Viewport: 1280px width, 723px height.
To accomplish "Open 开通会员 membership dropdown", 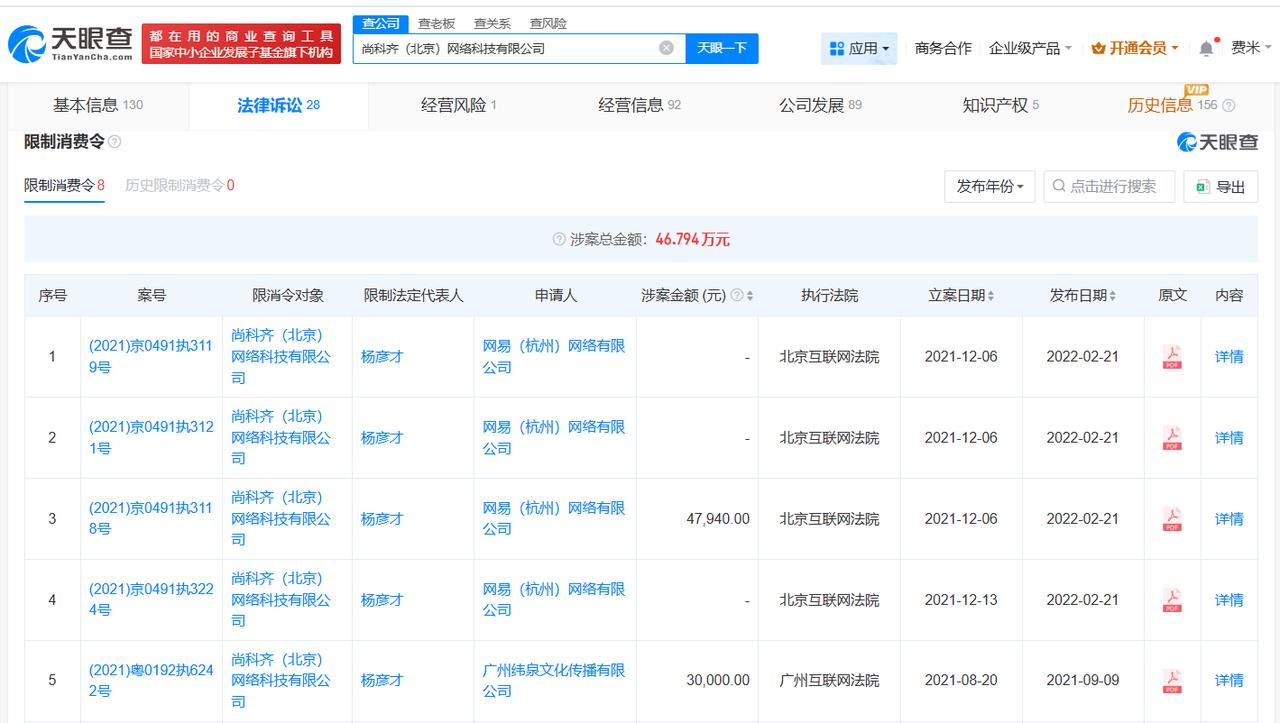I will coord(1135,48).
